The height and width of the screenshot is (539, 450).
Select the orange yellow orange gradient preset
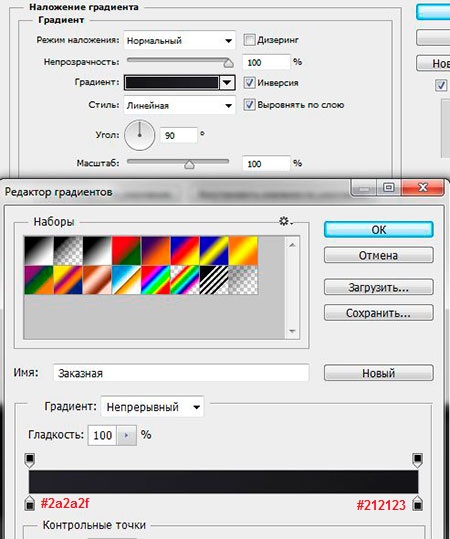(x=243, y=251)
